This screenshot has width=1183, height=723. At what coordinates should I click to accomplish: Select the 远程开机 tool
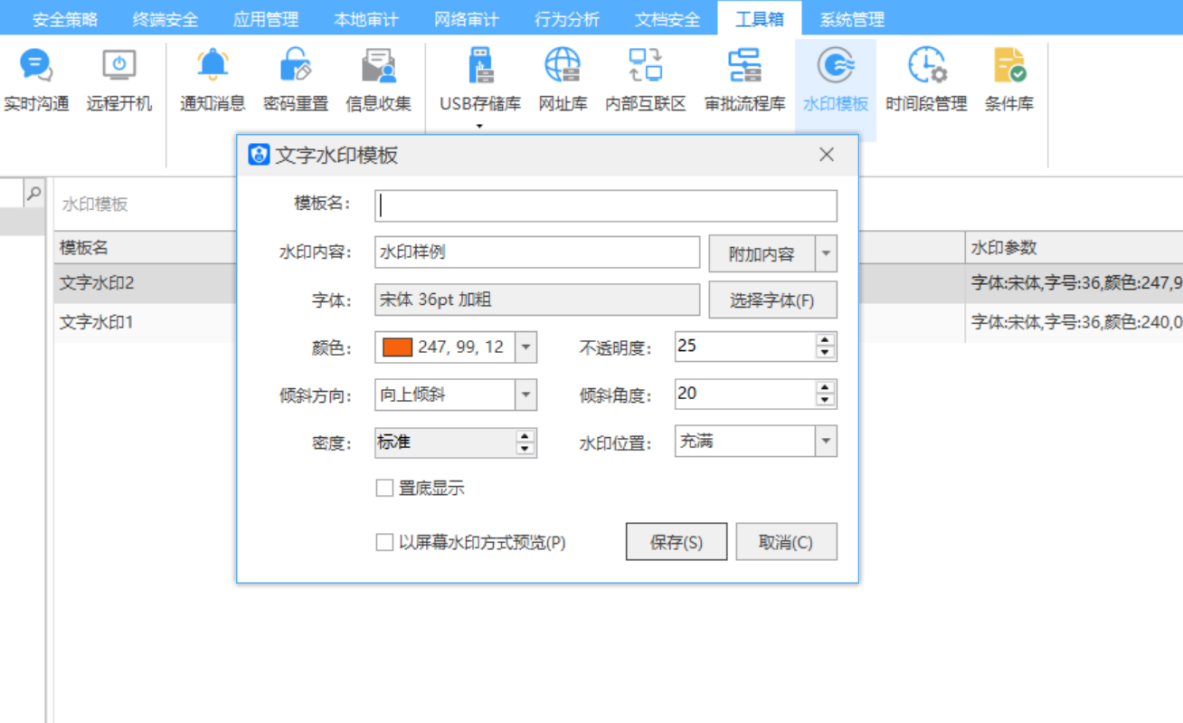pyautogui.click(x=119, y=80)
